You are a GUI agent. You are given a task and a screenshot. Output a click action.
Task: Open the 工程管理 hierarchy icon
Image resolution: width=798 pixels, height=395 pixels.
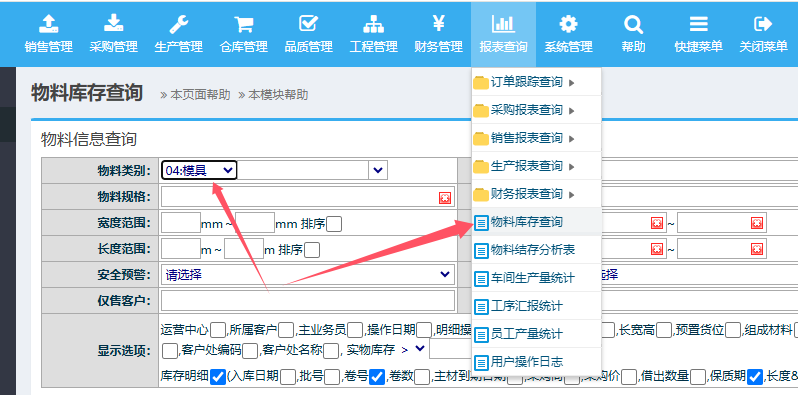[x=374, y=23]
